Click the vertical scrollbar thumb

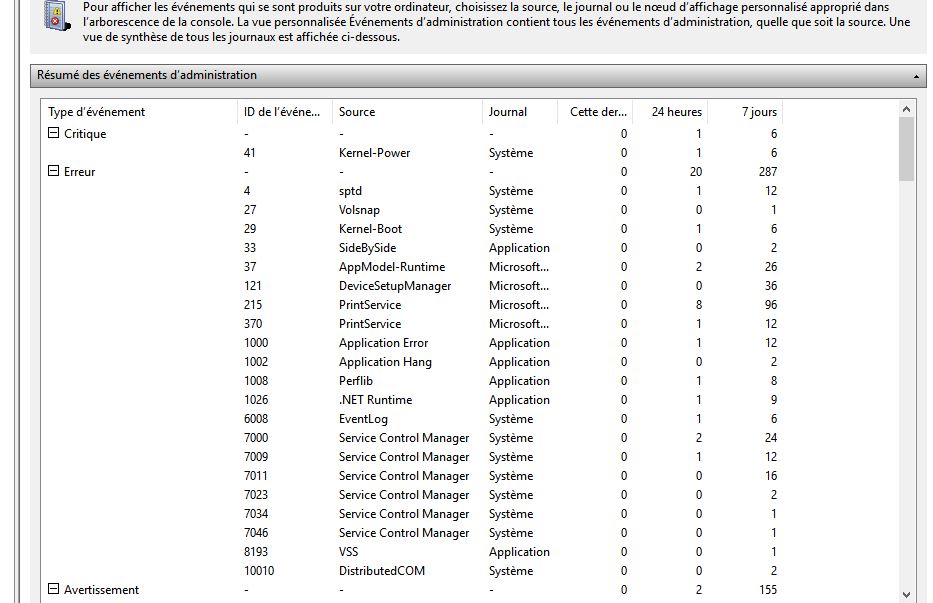tap(906, 149)
